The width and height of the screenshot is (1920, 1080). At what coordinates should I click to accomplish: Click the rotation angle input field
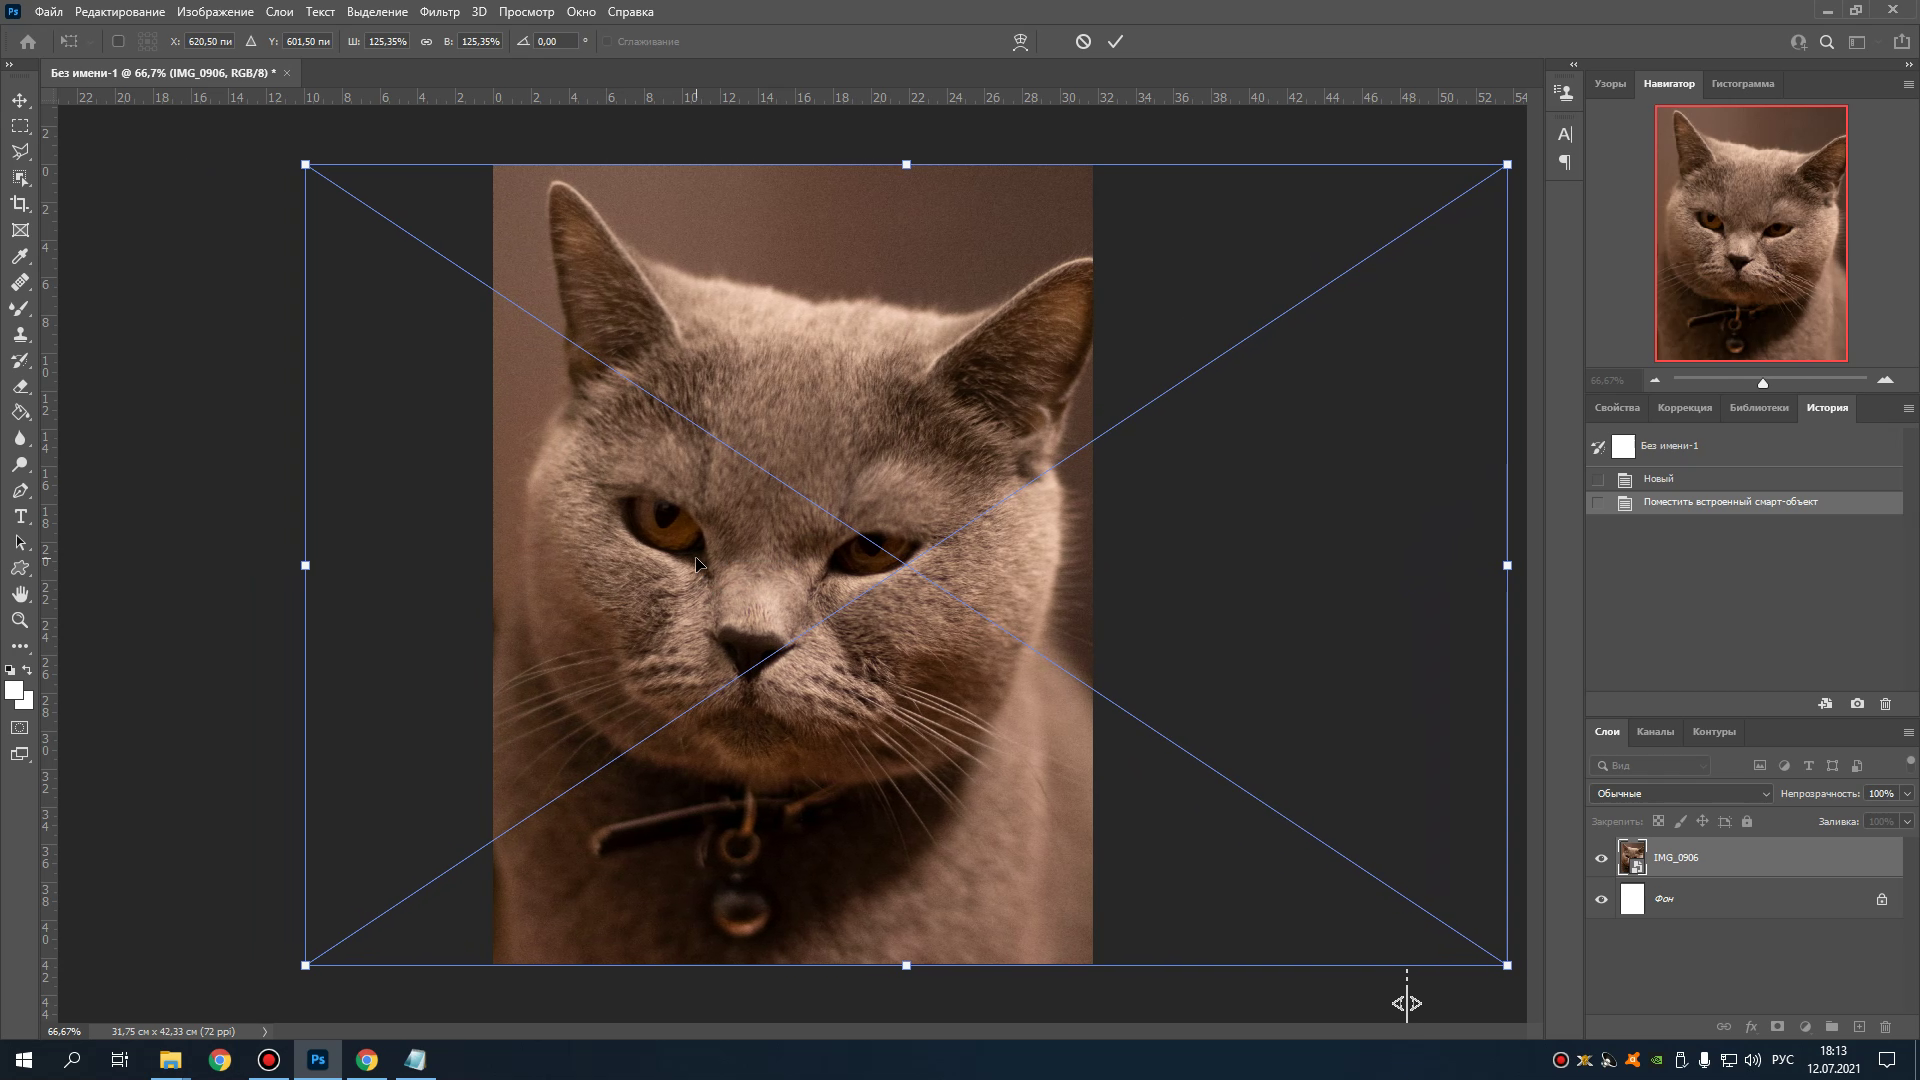coord(555,42)
